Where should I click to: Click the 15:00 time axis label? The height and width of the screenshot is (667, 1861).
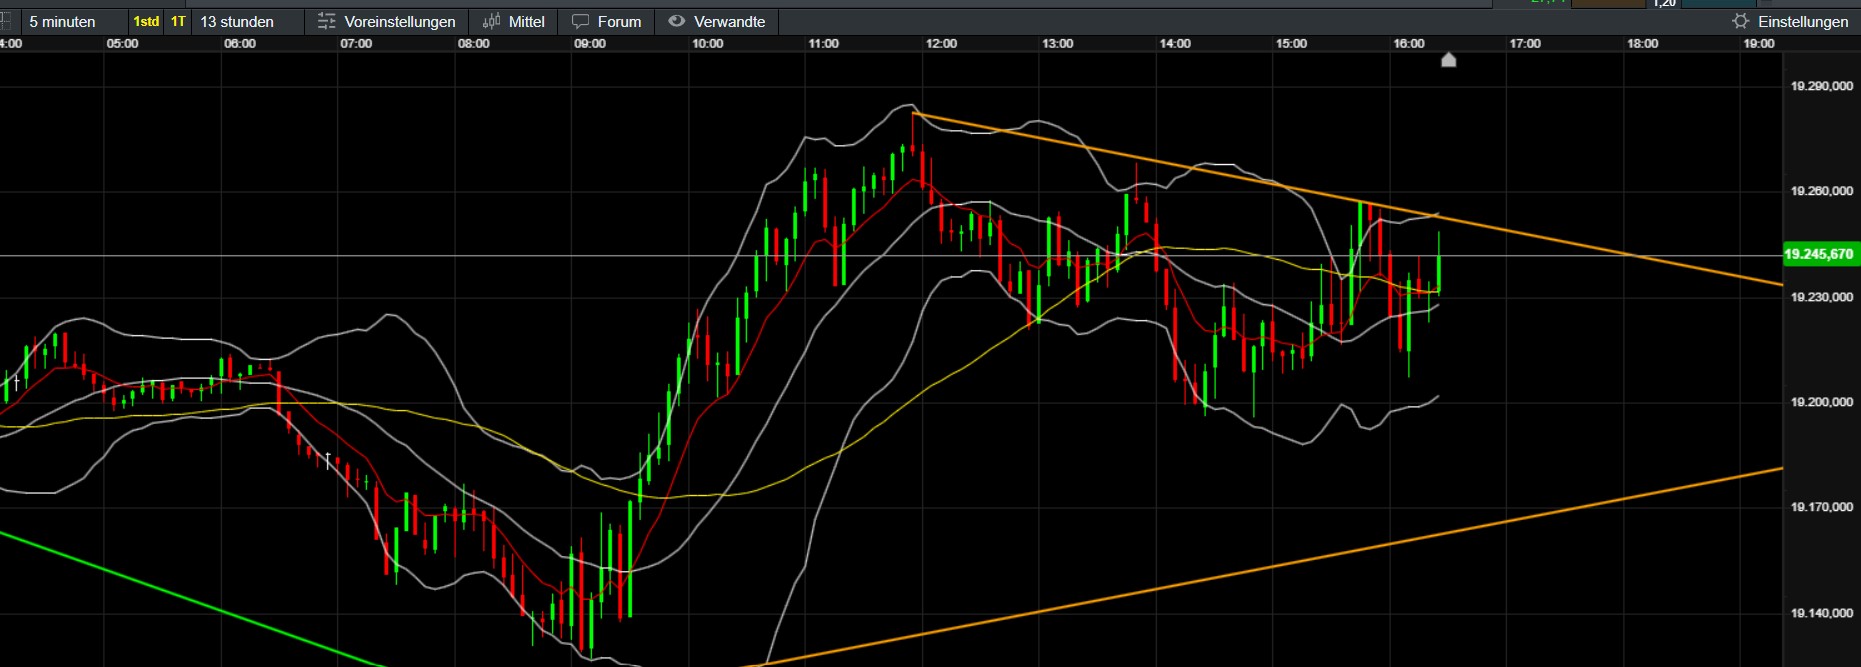1291,44
